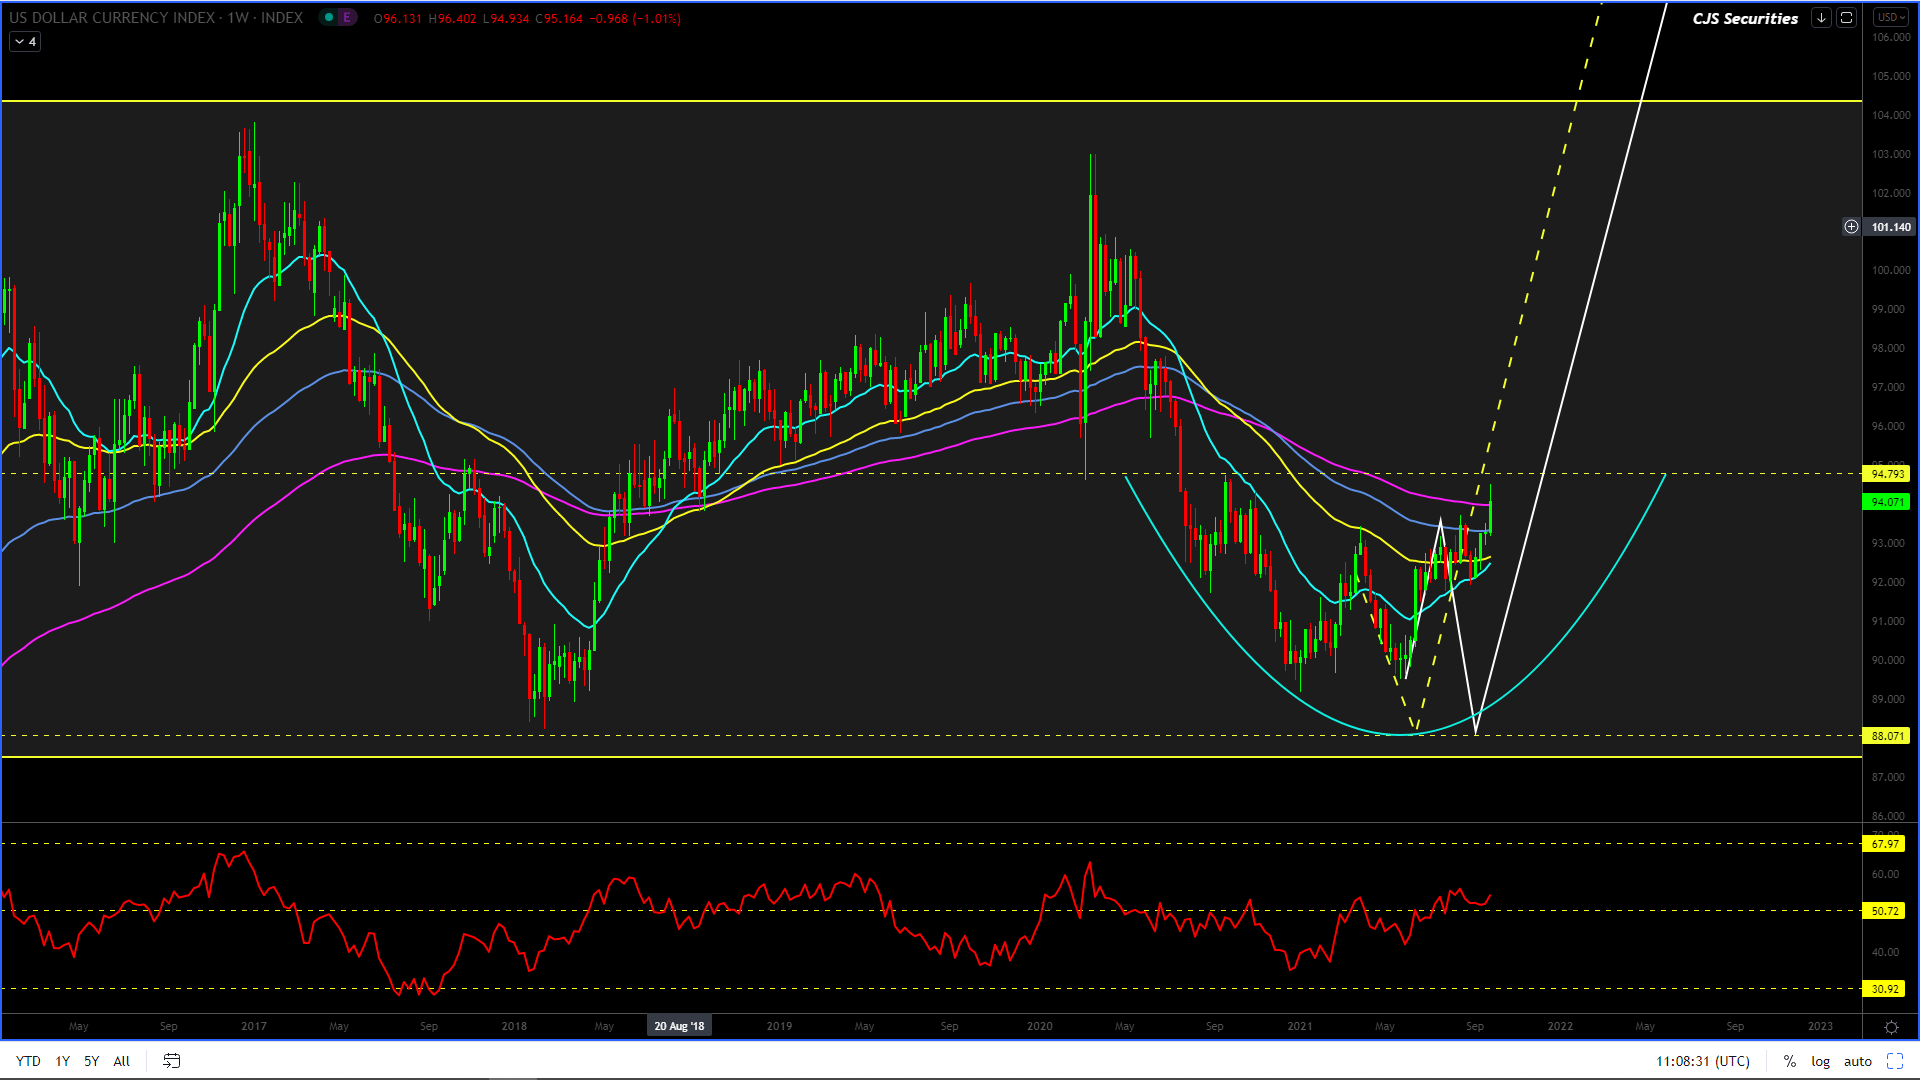Click the maximize pane icon
The height and width of the screenshot is (1080, 1920).
tap(1846, 18)
